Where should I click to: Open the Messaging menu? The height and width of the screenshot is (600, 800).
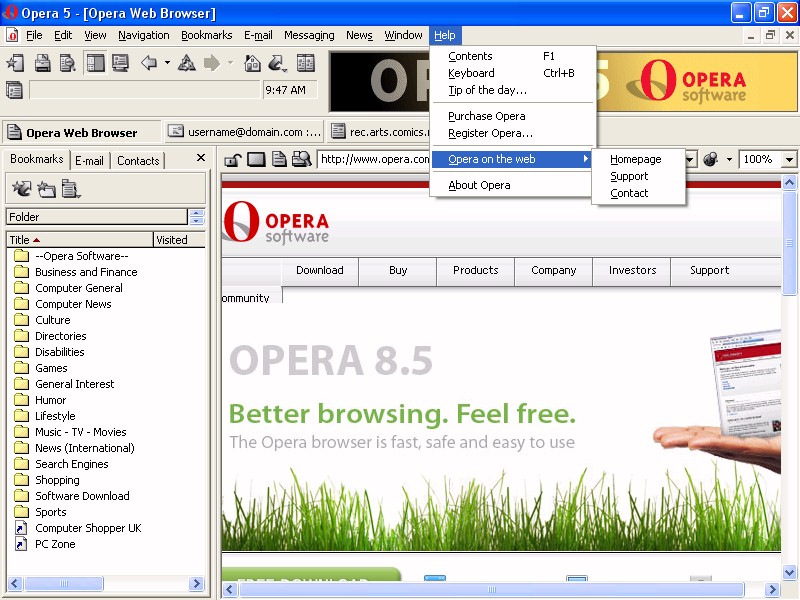pyautogui.click(x=309, y=35)
